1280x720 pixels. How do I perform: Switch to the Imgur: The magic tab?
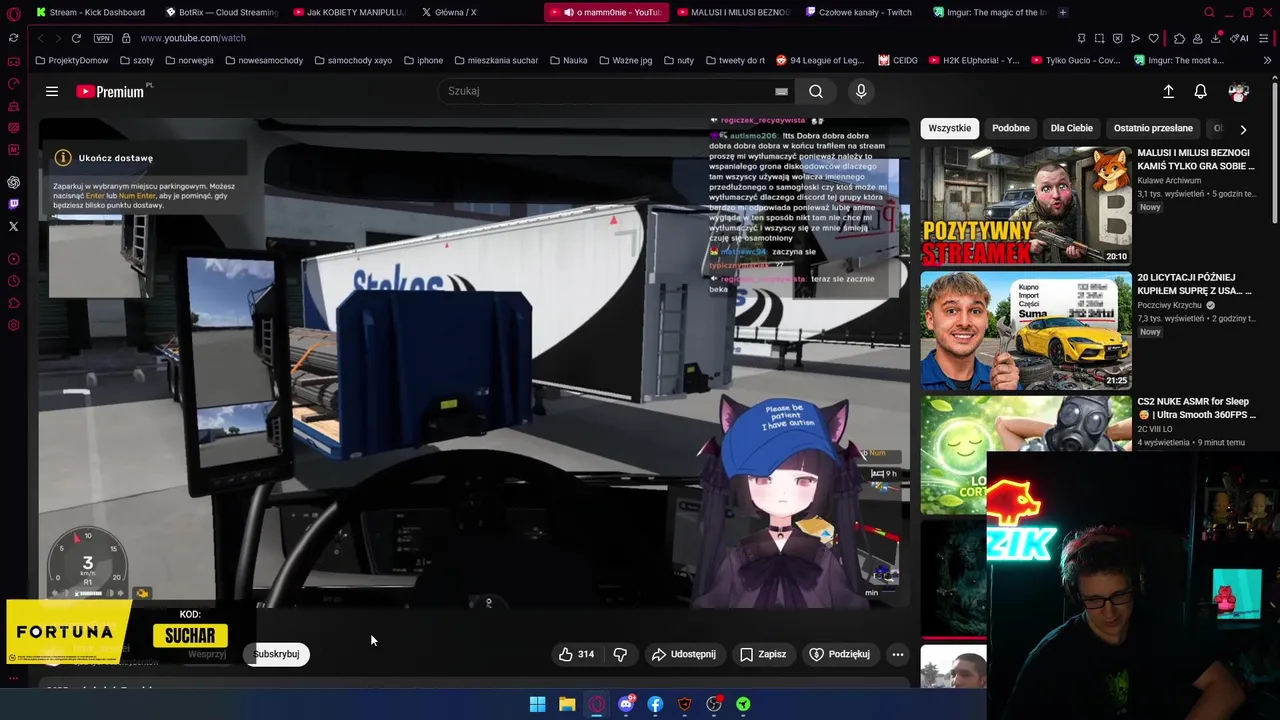[x=989, y=12]
